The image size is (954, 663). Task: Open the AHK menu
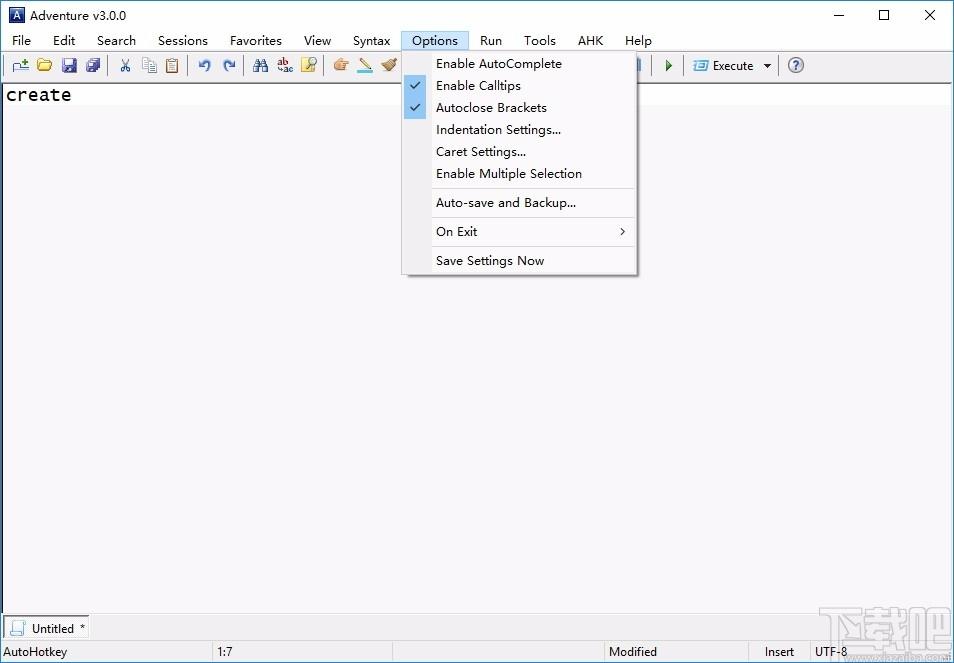pos(590,41)
